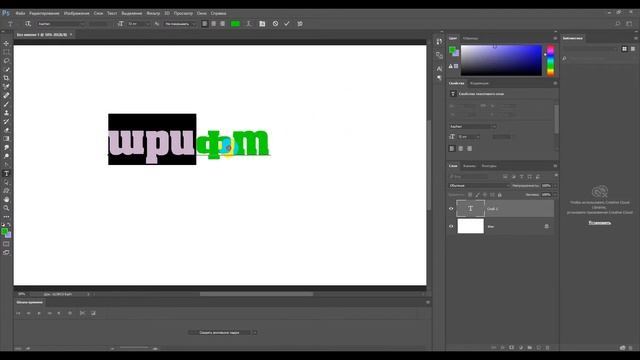This screenshot has height=360, width=640.
Task: Select the white background layer thumbnail
Action: click(x=470, y=226)
